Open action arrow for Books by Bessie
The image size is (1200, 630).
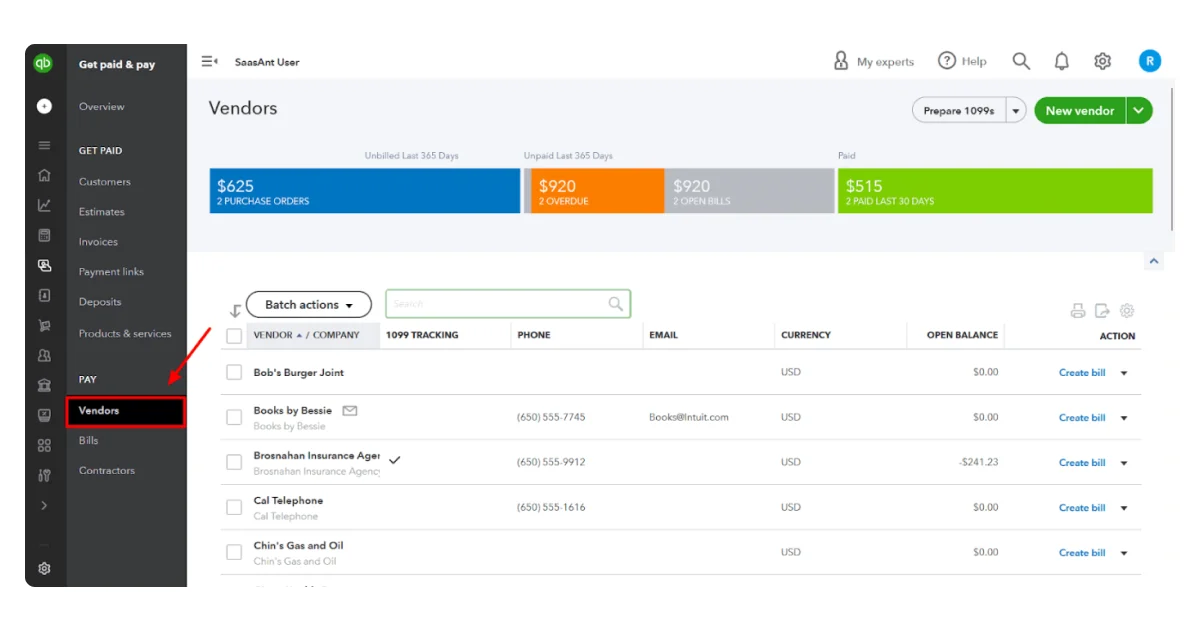click(x=1124, y=418)
